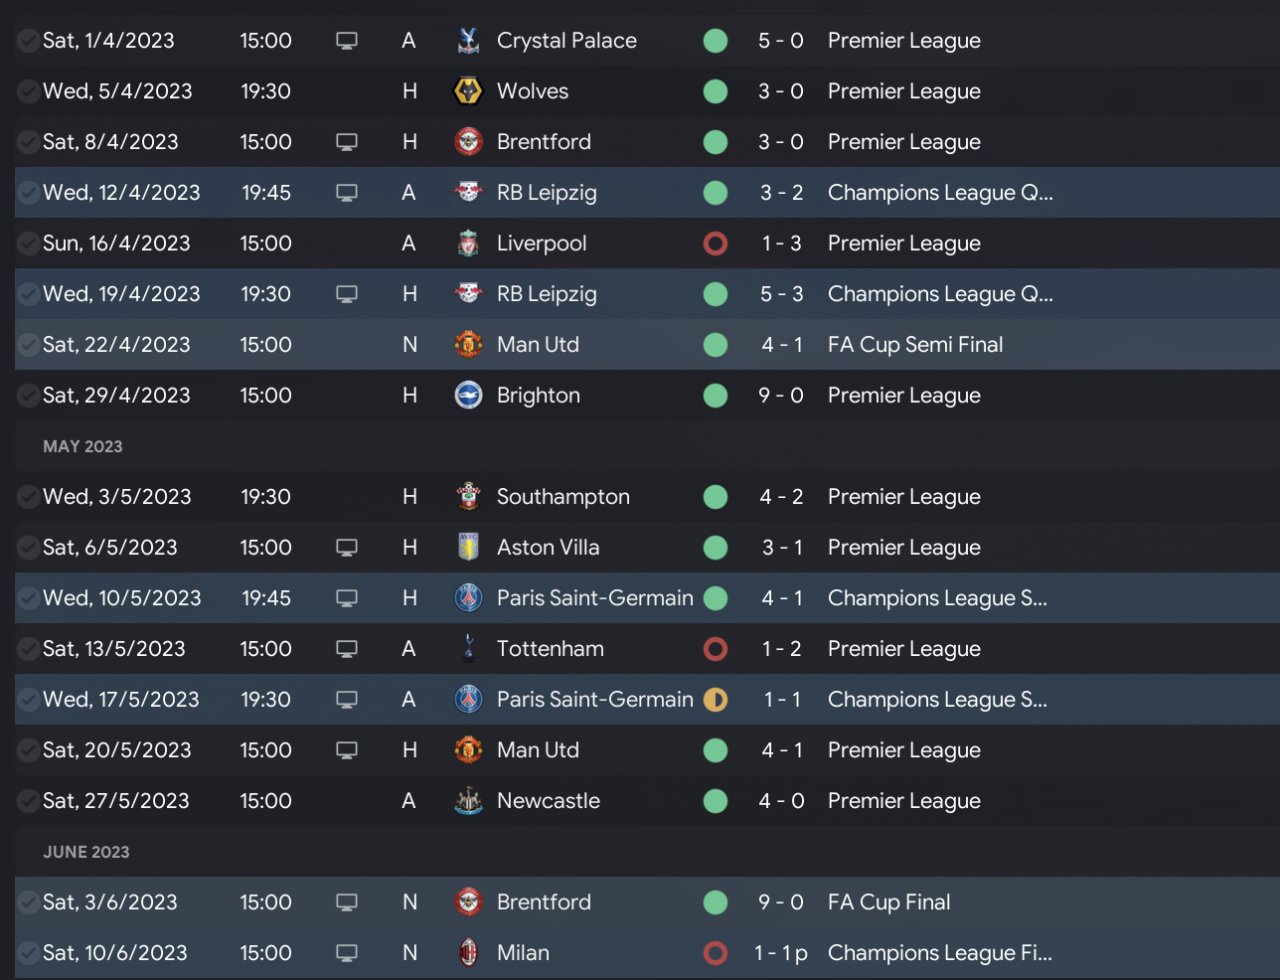Viewport: 1280px width, 980px height.
Task: Toggle checkmark for Sat, 10/6/2023 Milan fixture
Action: click(28, 953)
